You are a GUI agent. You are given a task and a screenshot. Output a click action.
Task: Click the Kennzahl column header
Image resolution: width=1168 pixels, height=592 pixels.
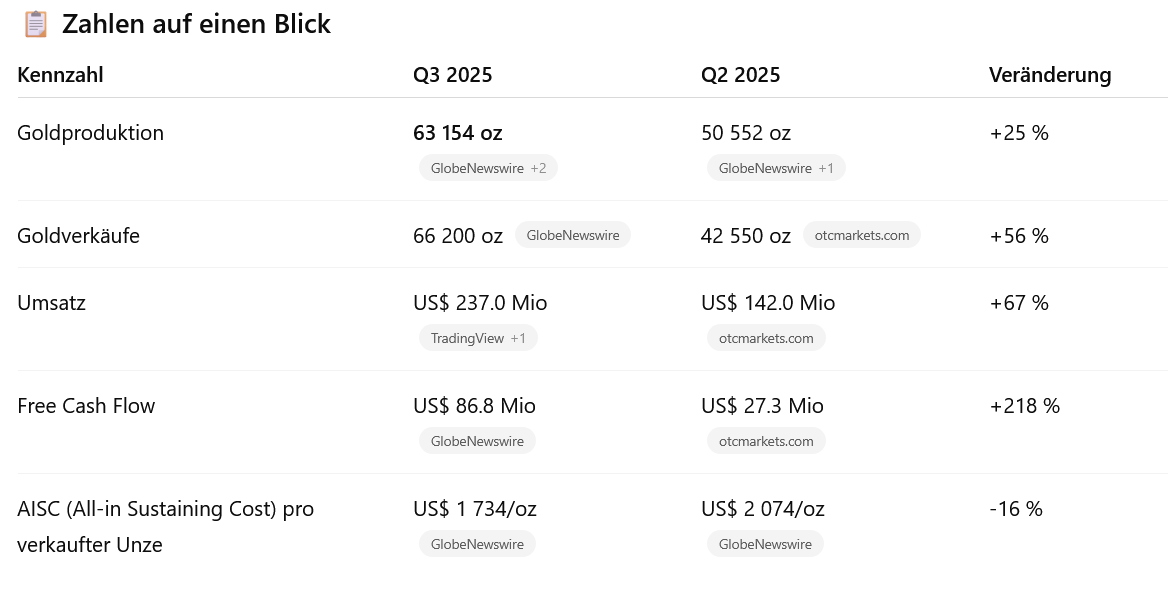pyautogui.click(x=60, y=75)
